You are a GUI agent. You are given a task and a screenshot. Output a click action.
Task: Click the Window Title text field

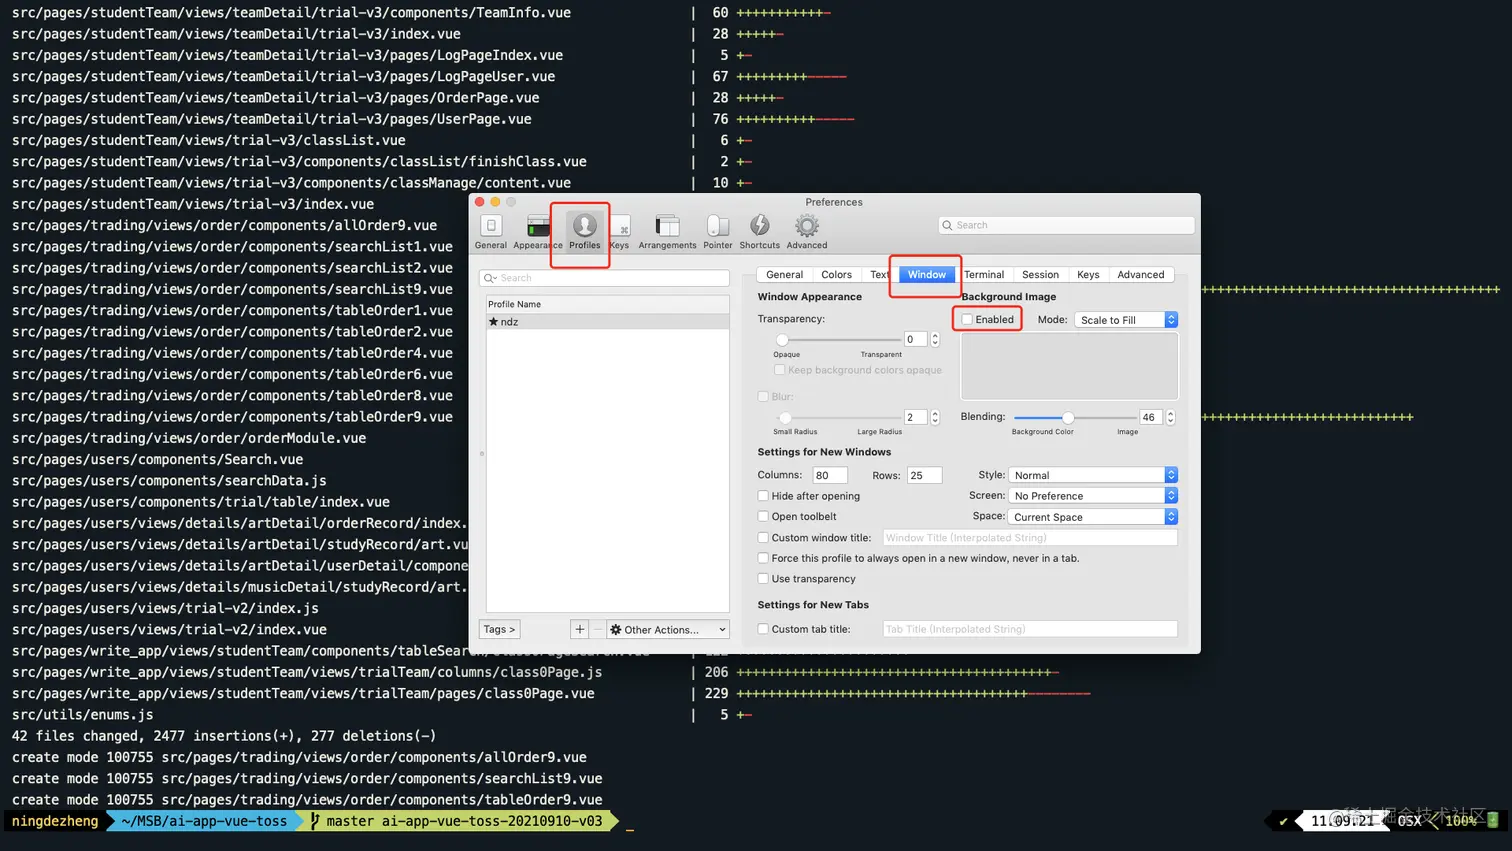(1030, 538)
